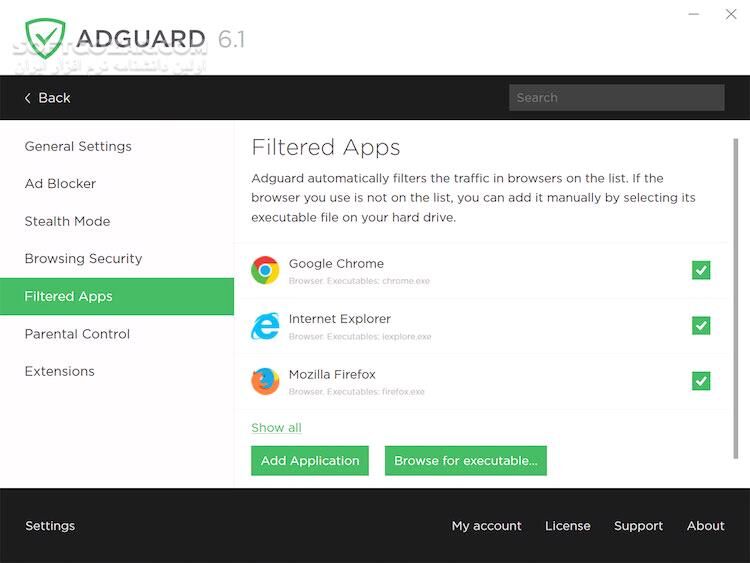
Task: Select Filtered Apps in sidebar
Action: pos(117,296)
